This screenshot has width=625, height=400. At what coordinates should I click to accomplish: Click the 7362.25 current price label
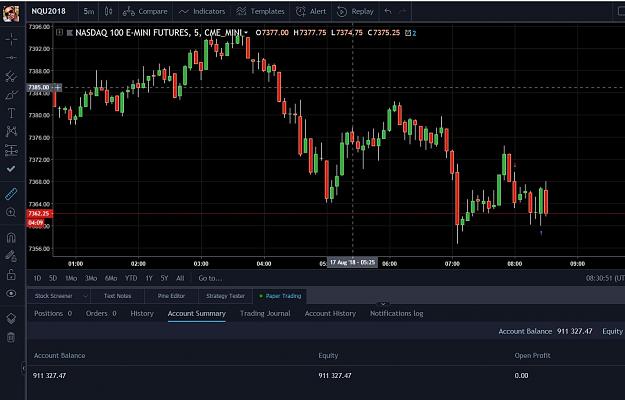click(x=38, y=214)
